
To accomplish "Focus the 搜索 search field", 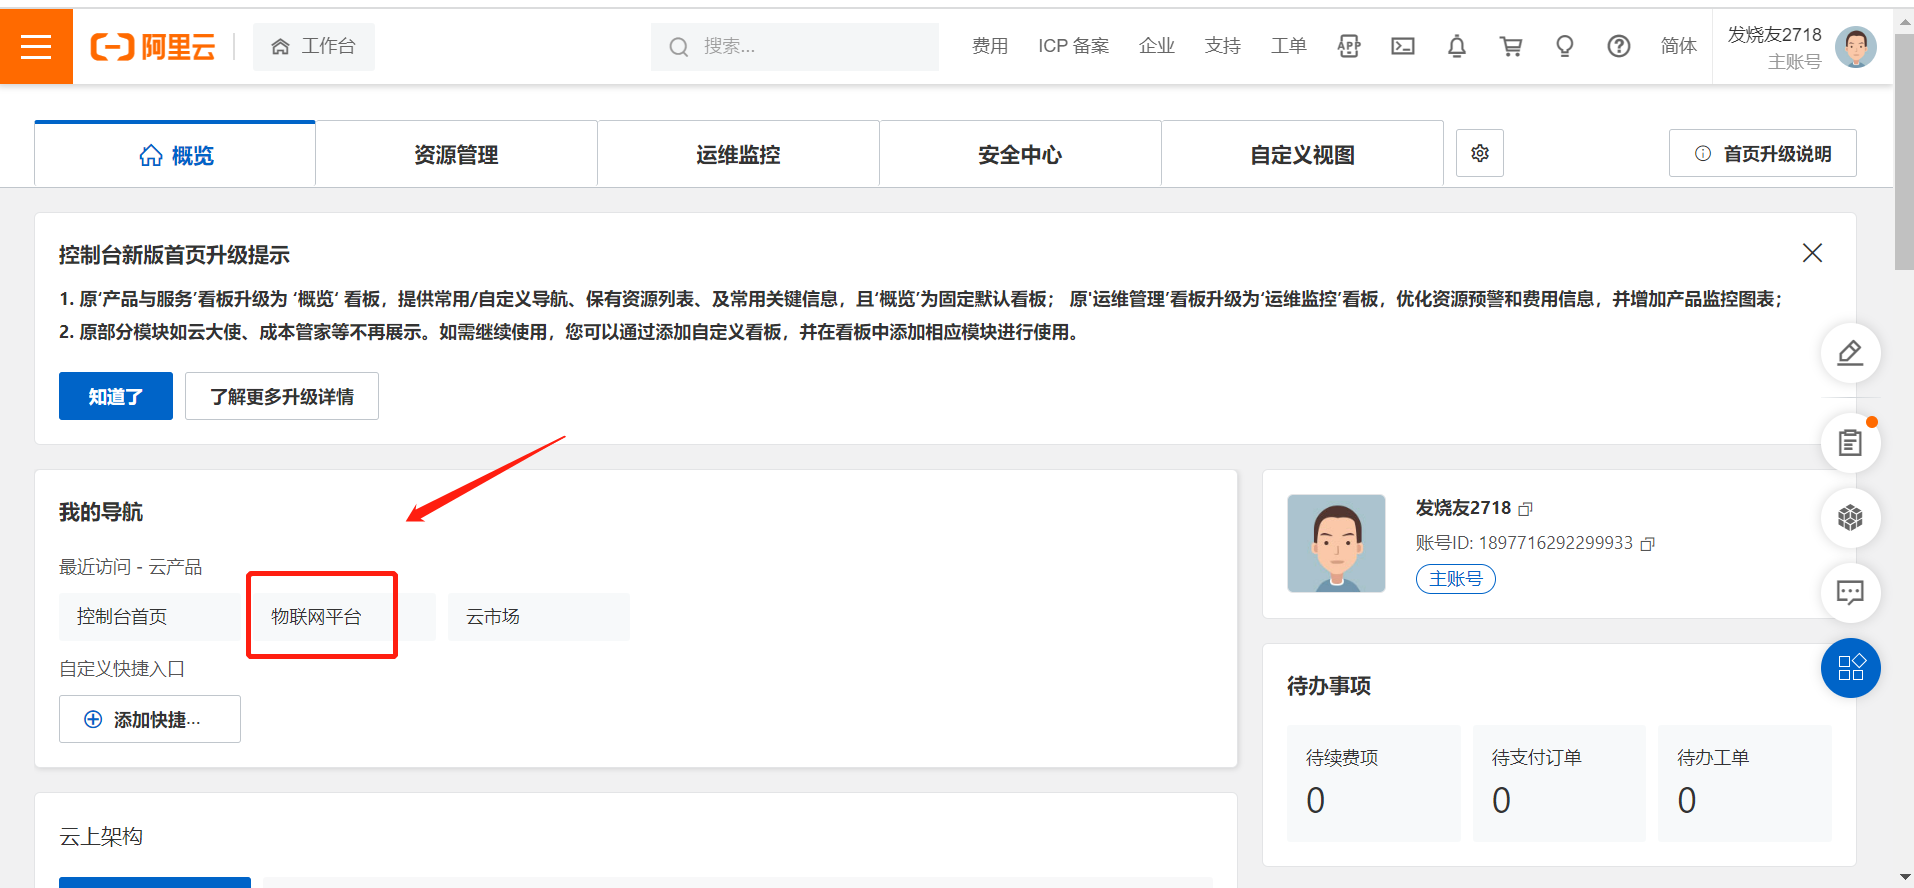I will (795, 46).
